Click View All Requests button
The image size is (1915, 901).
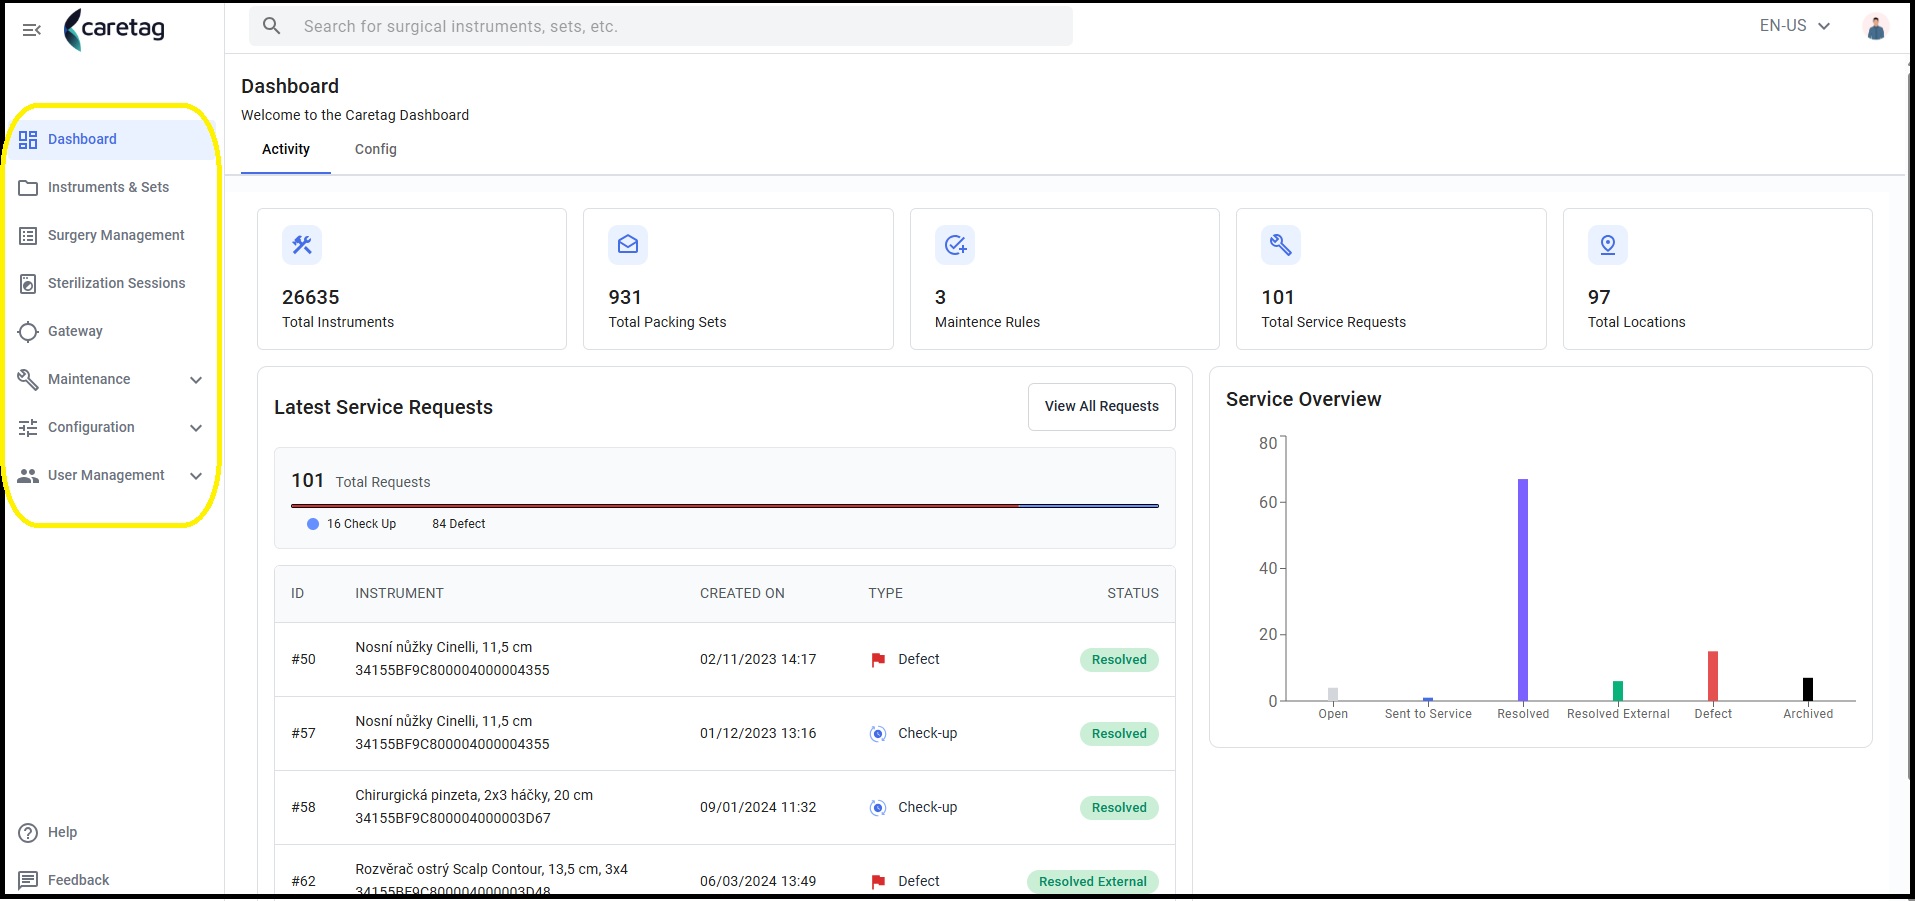[x=1102, y=407]
